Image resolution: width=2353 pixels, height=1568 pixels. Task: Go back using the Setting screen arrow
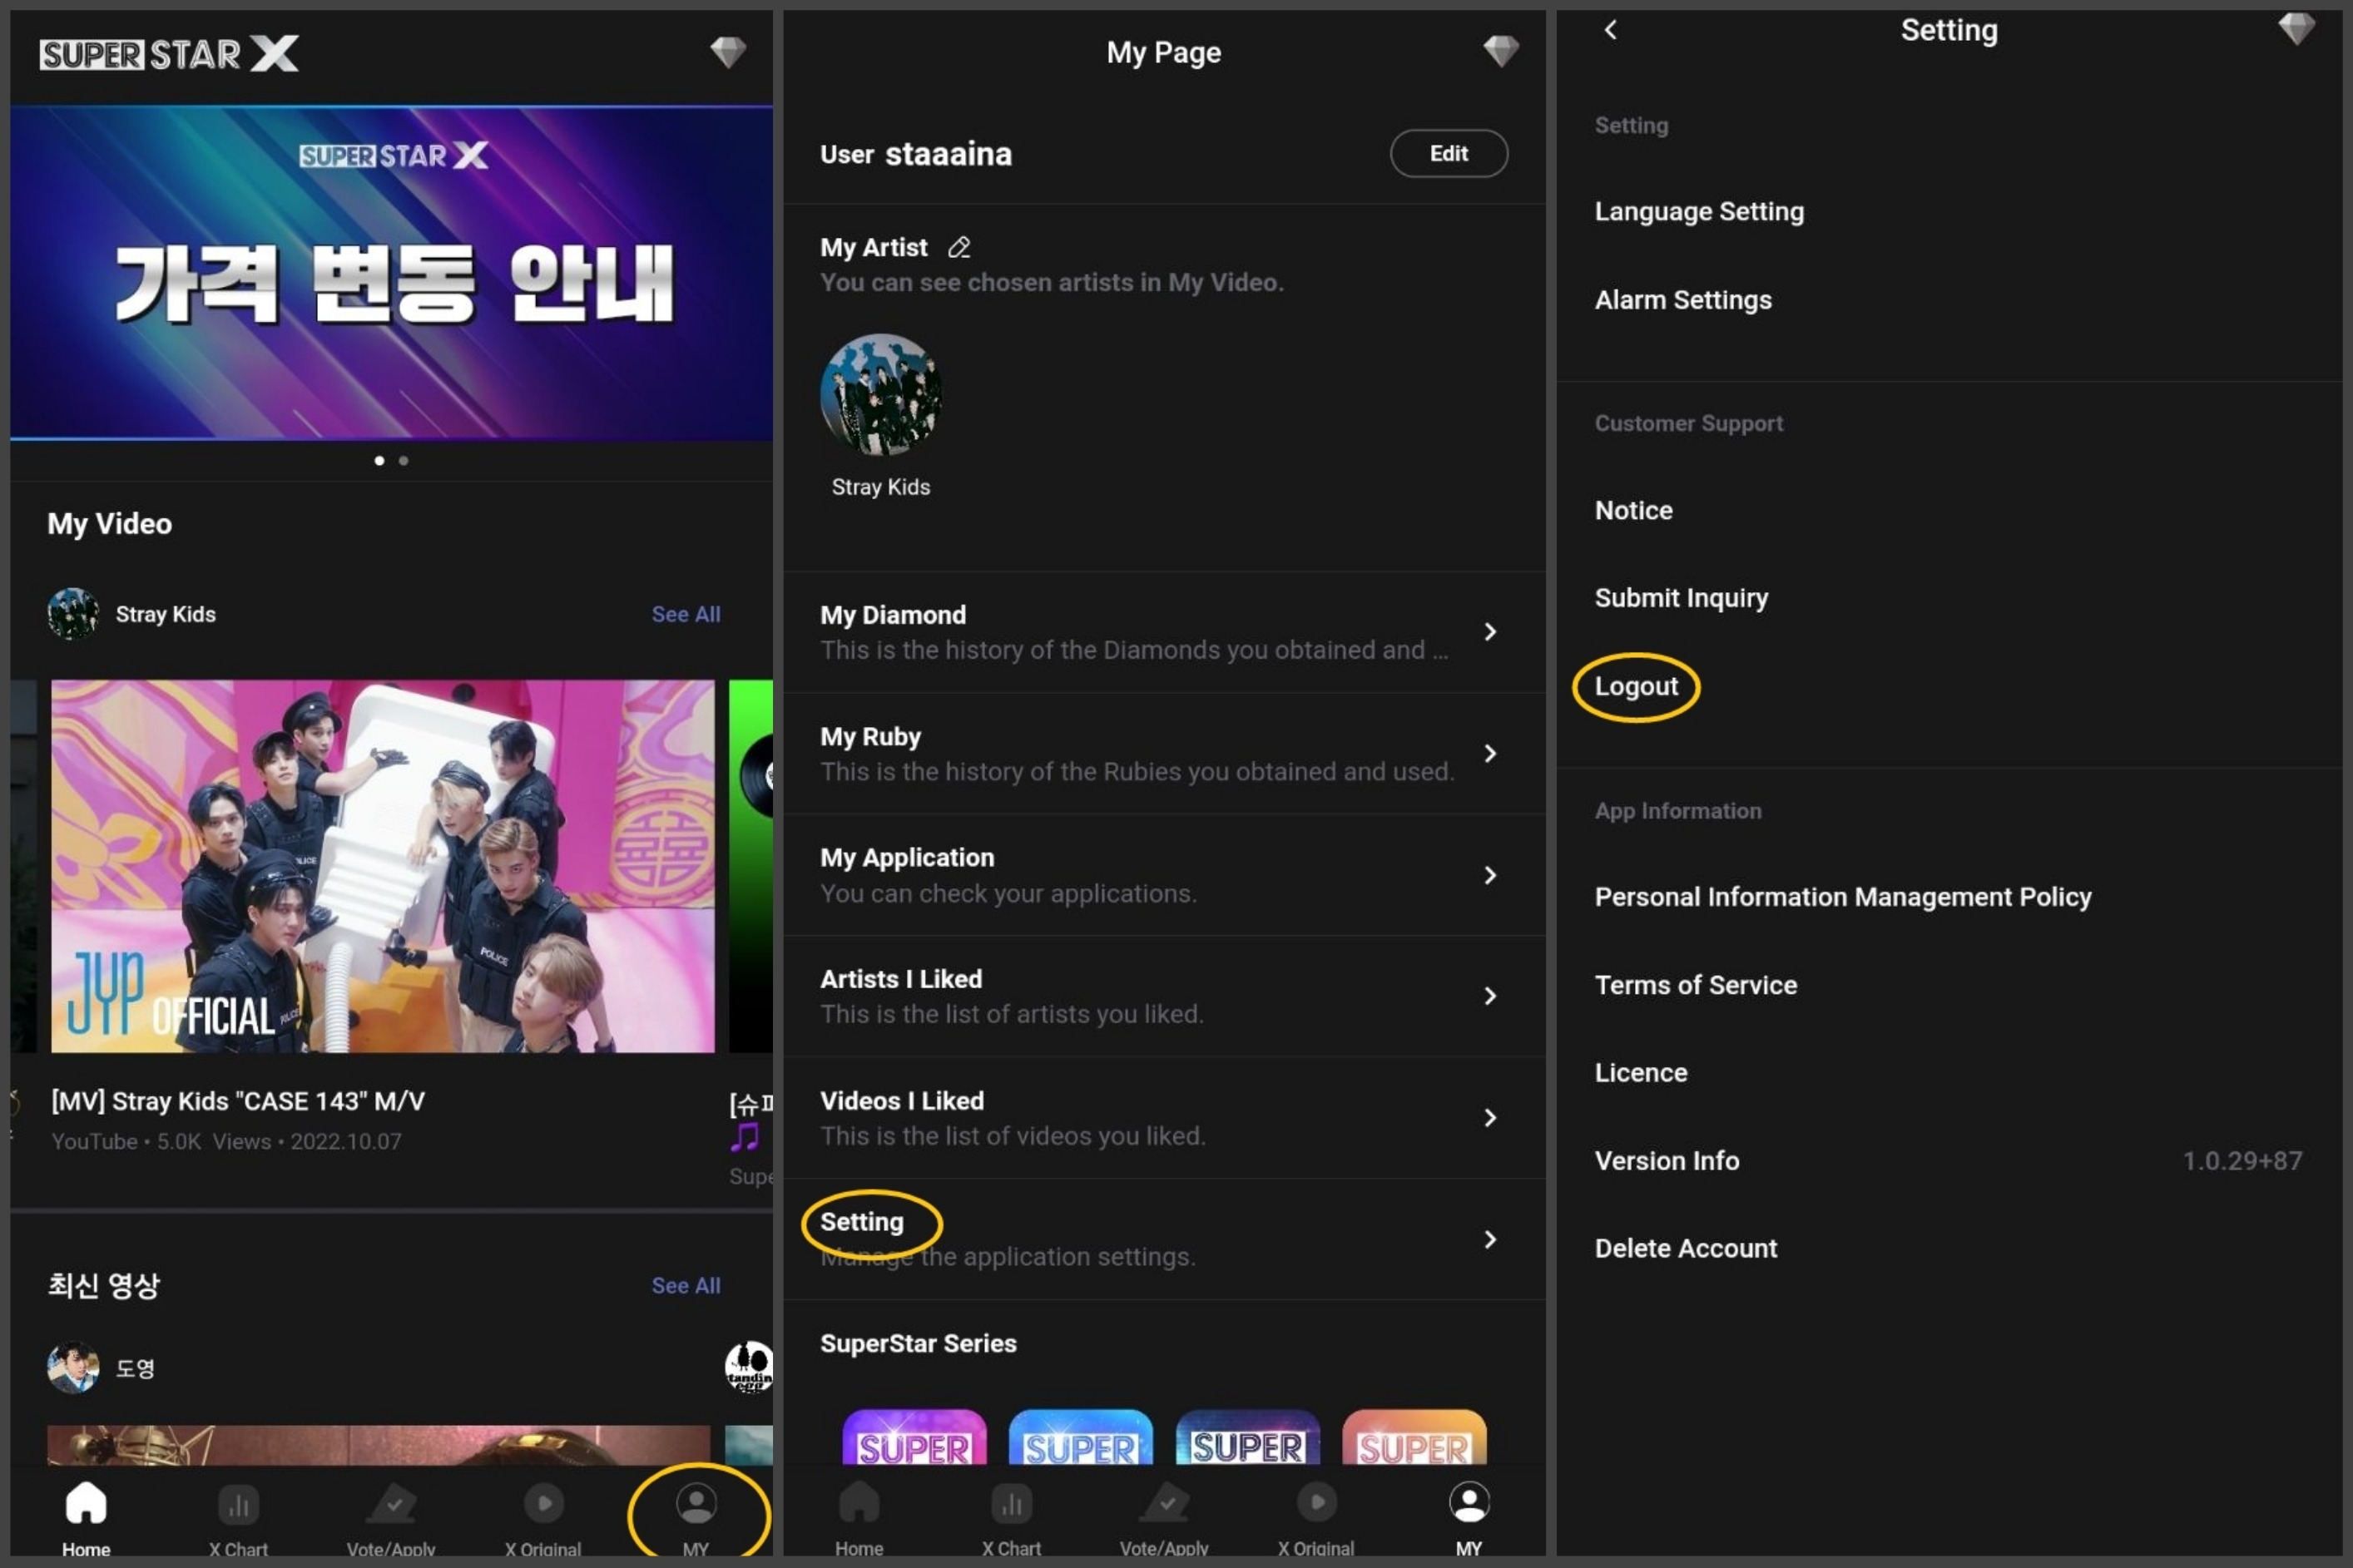coord(1610,30)
